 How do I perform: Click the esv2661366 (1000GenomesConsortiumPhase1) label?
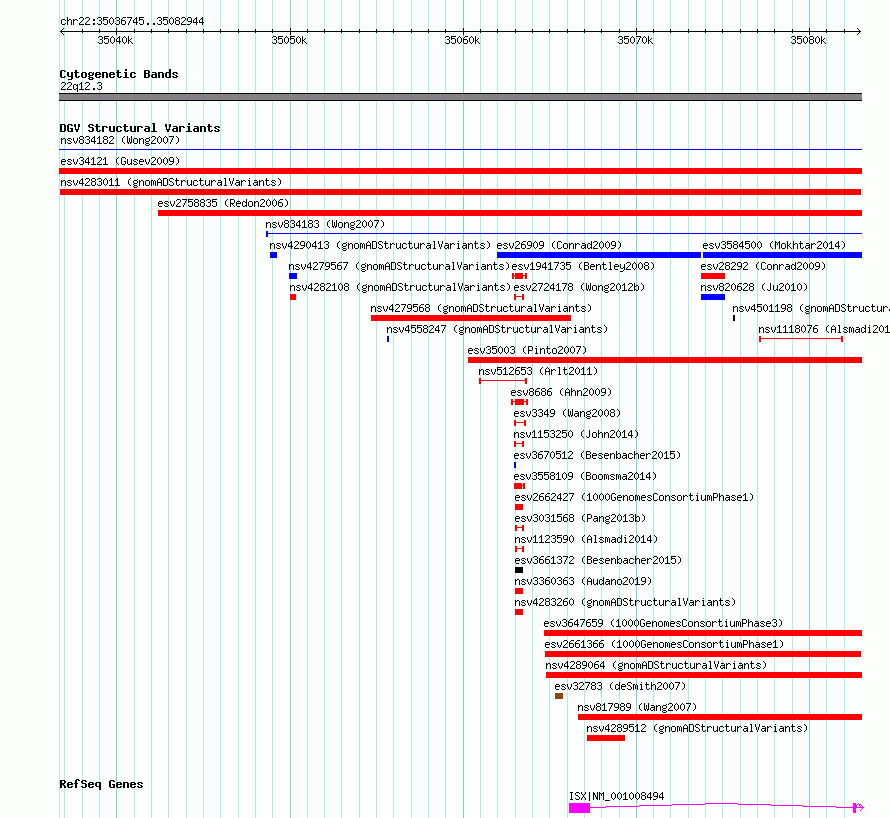click(664, 644)
